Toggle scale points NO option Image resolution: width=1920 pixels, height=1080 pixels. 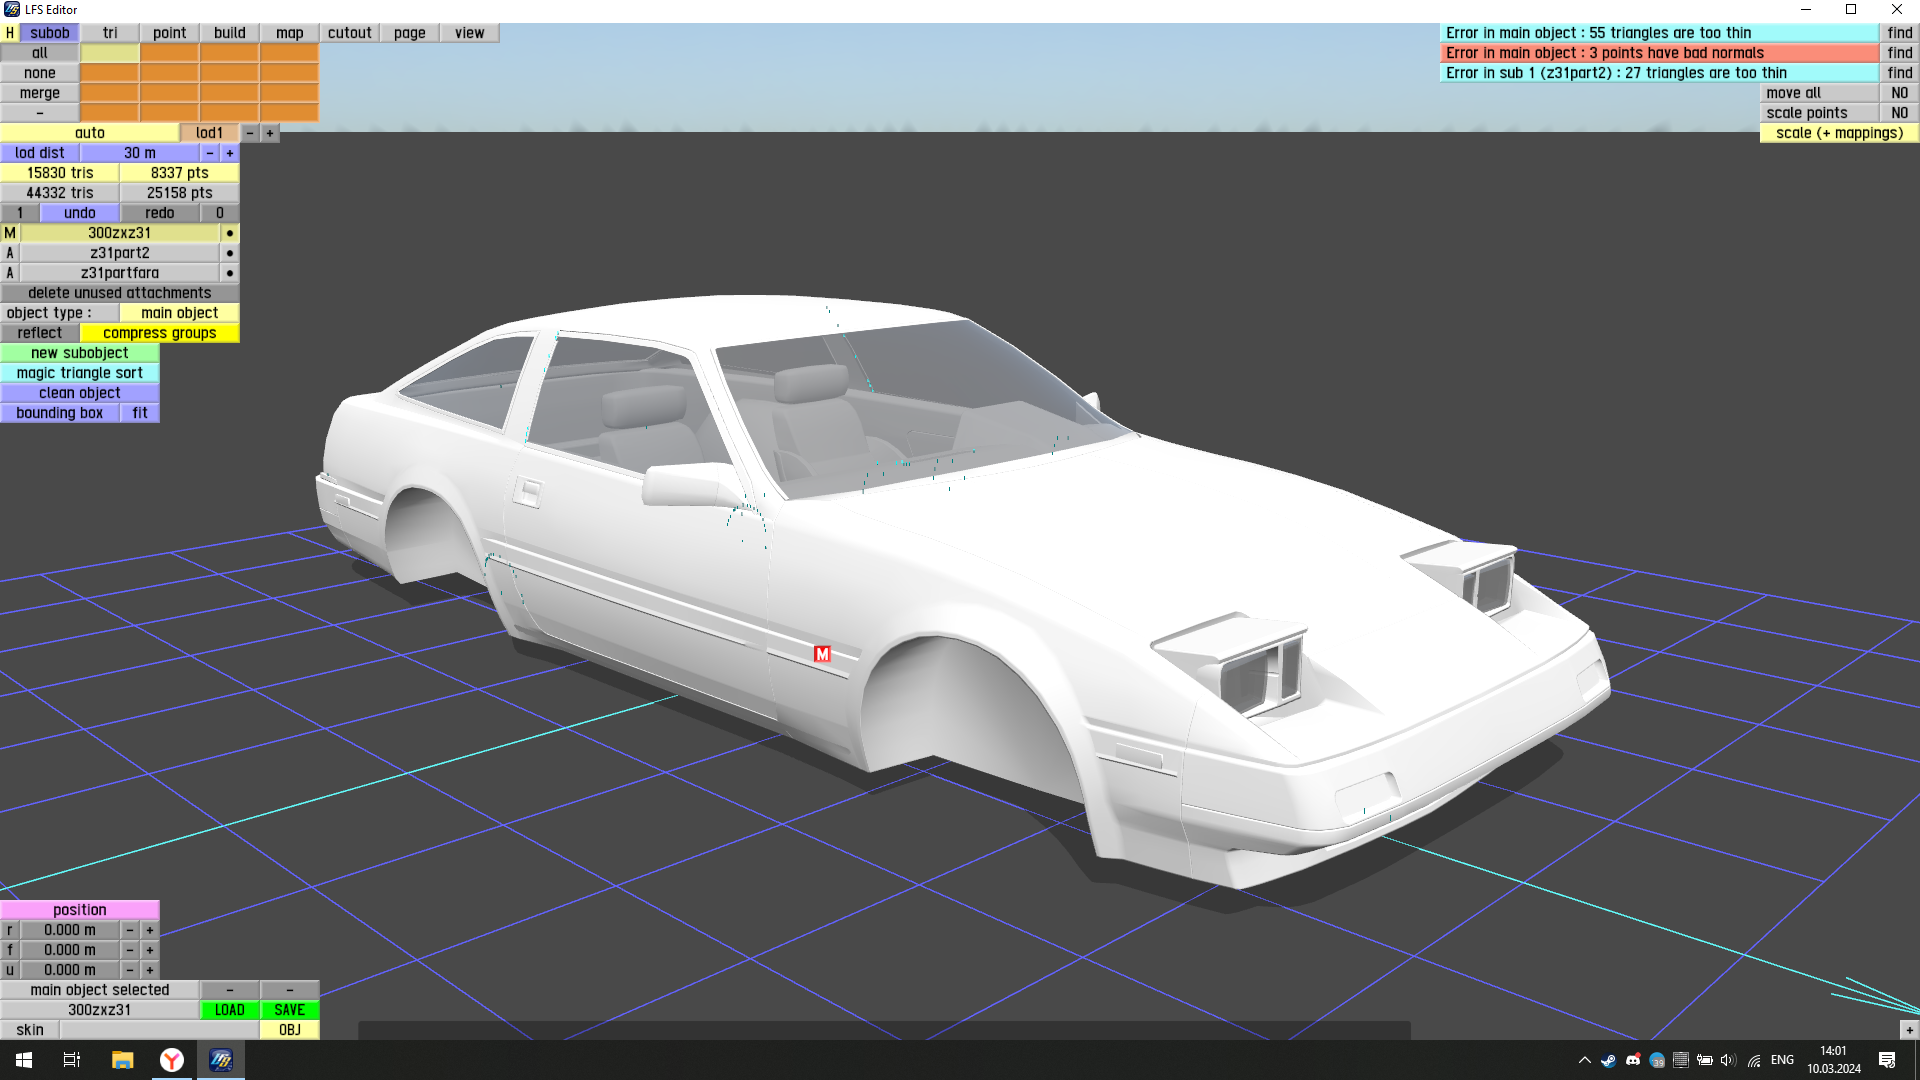(1899, 113)
